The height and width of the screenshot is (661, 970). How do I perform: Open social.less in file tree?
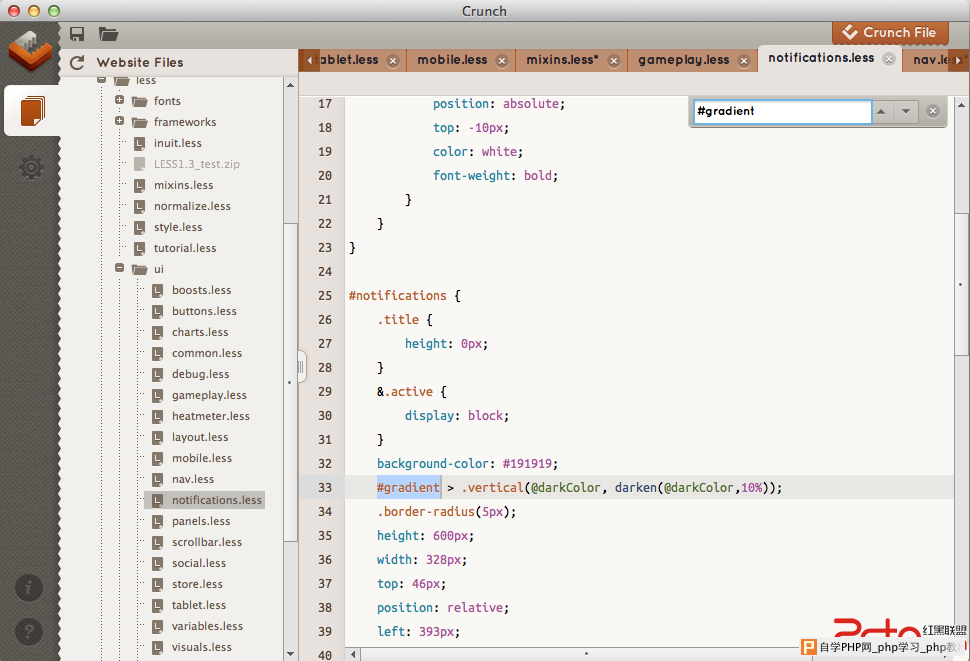[x=199, y=564]
